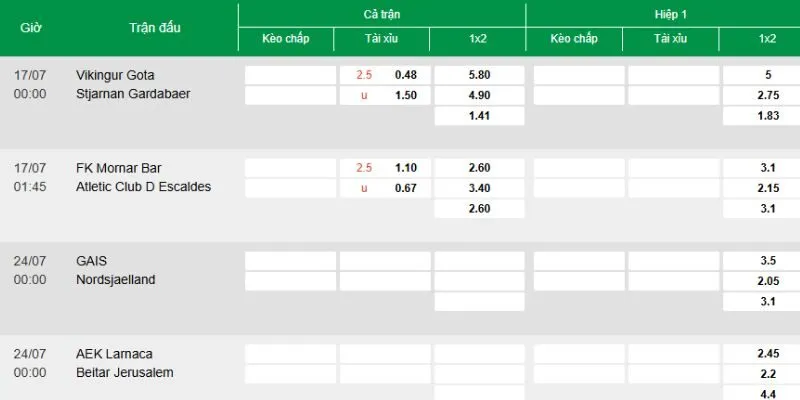This screenshot has height=400, width=800.
Task: Pick first-half odds 5 for Vikingur Gota
Action: pyautogui.click(x=767, y=75)
